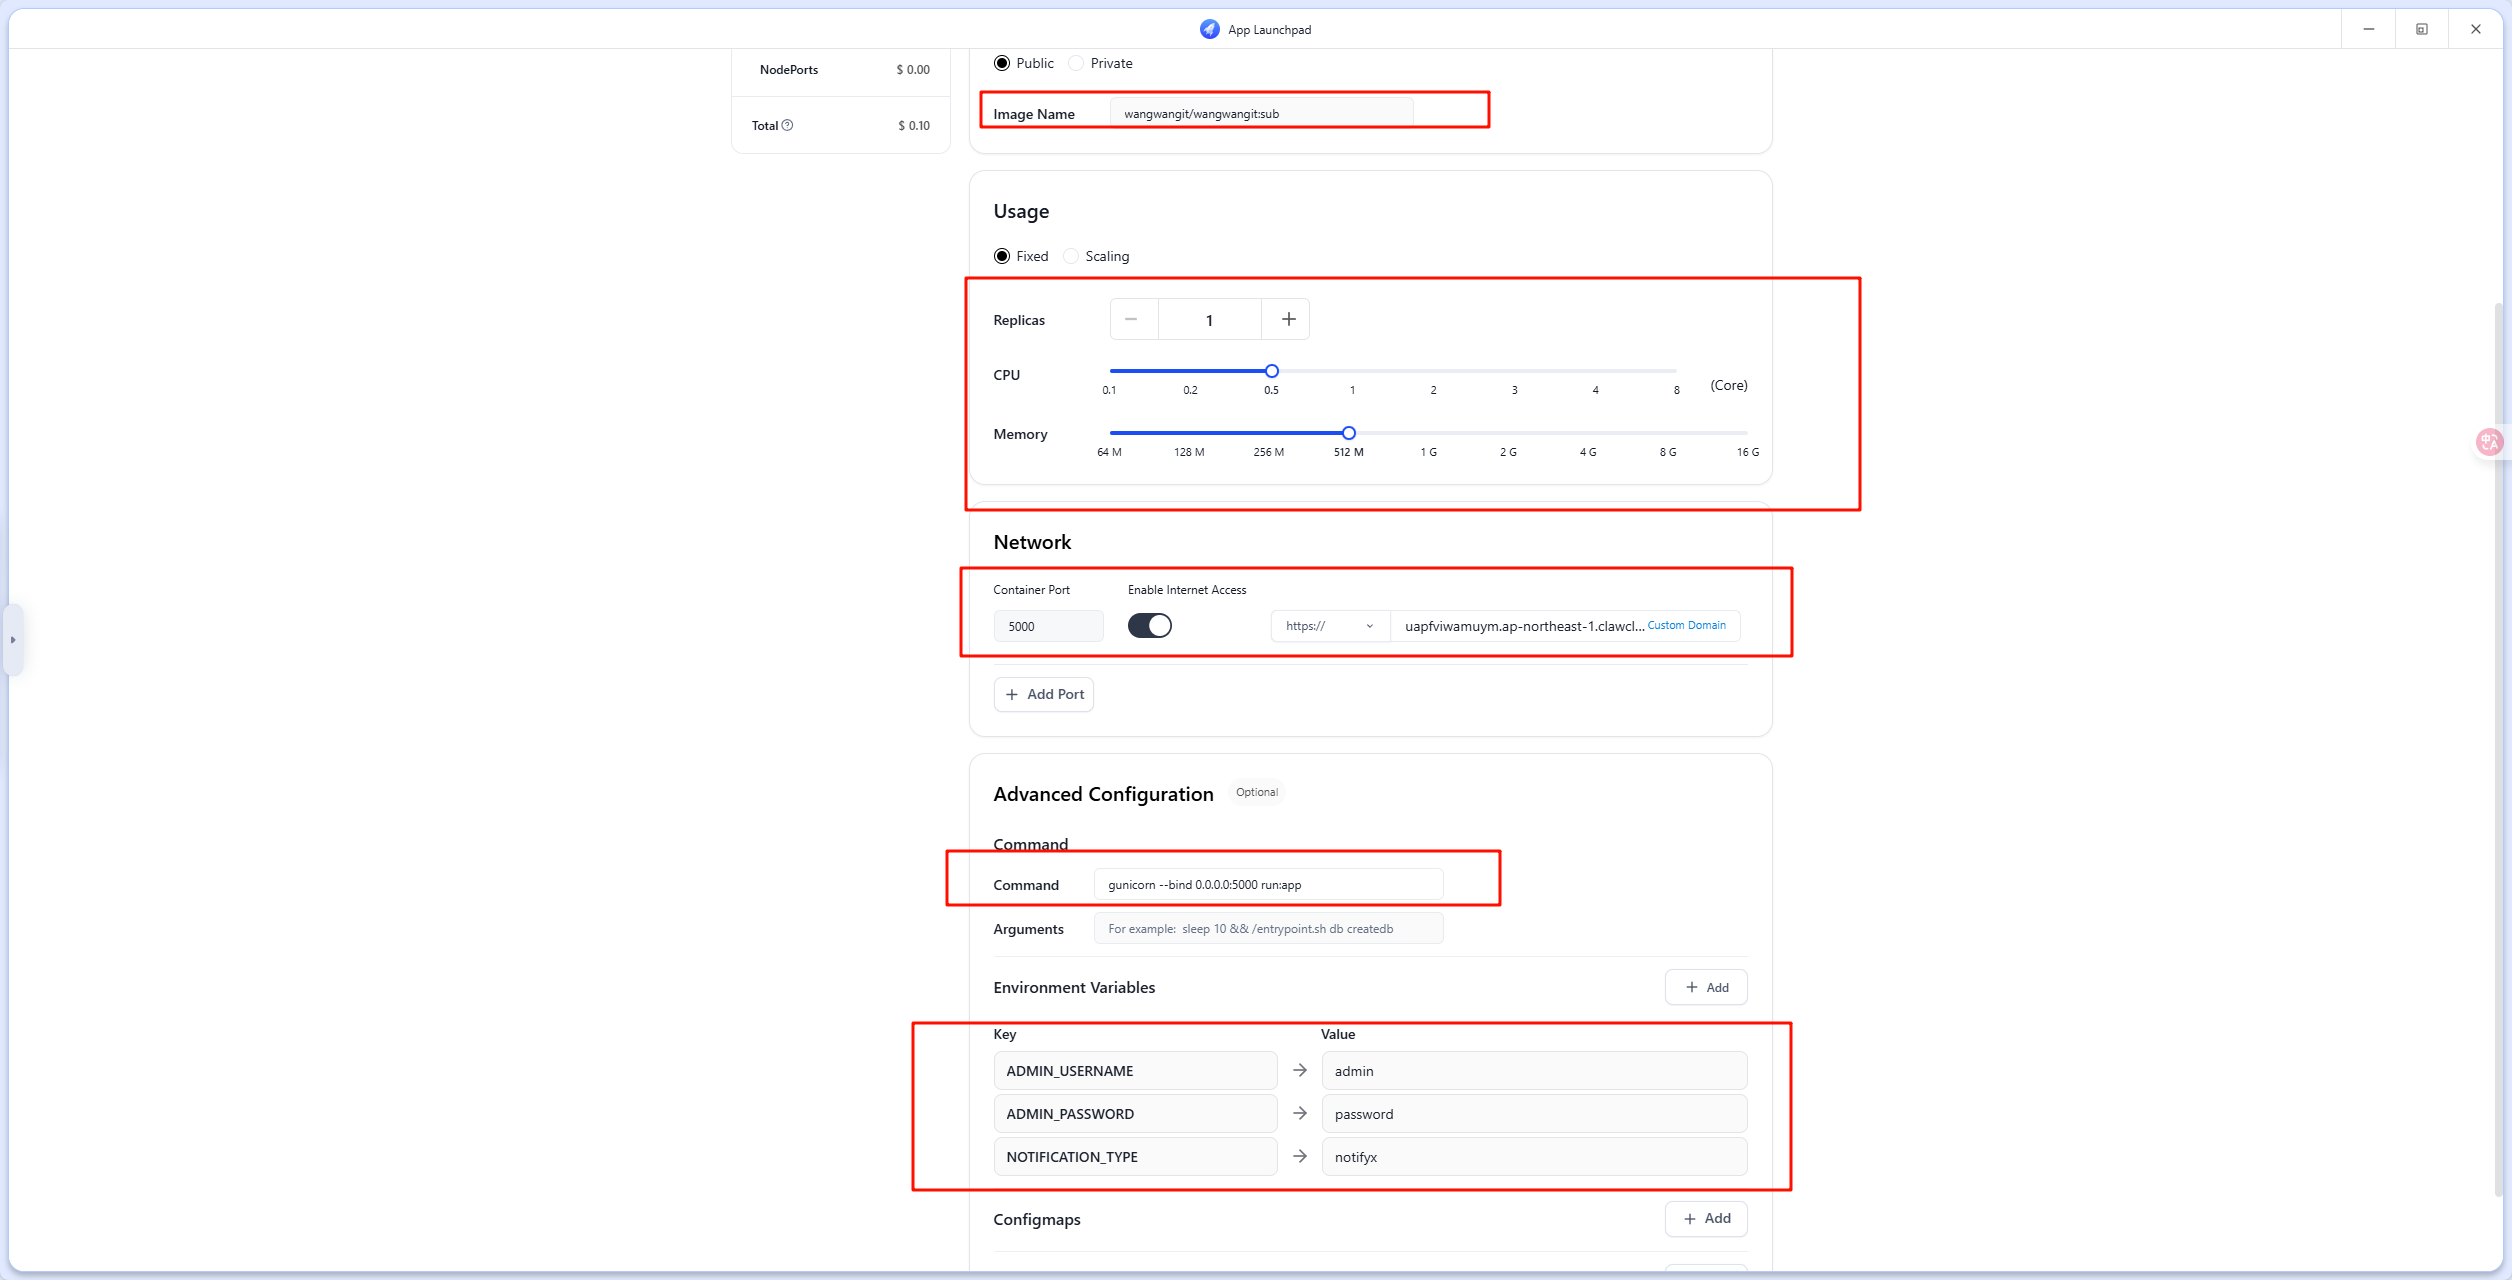The height and width of the screenshot is (1280, 2512).
Task: Decrease replicas with the minus icon
Action: point(1132,319)
